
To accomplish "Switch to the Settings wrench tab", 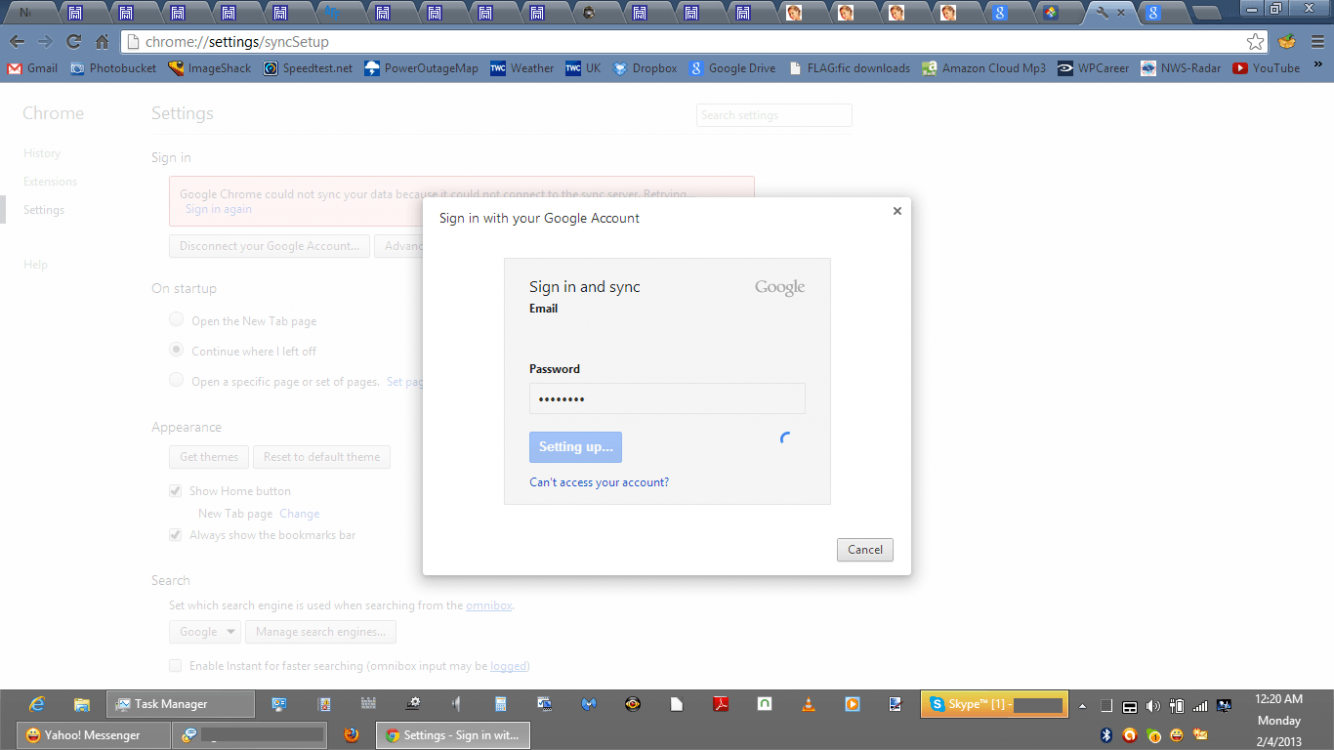I will tap(1108, 13).
